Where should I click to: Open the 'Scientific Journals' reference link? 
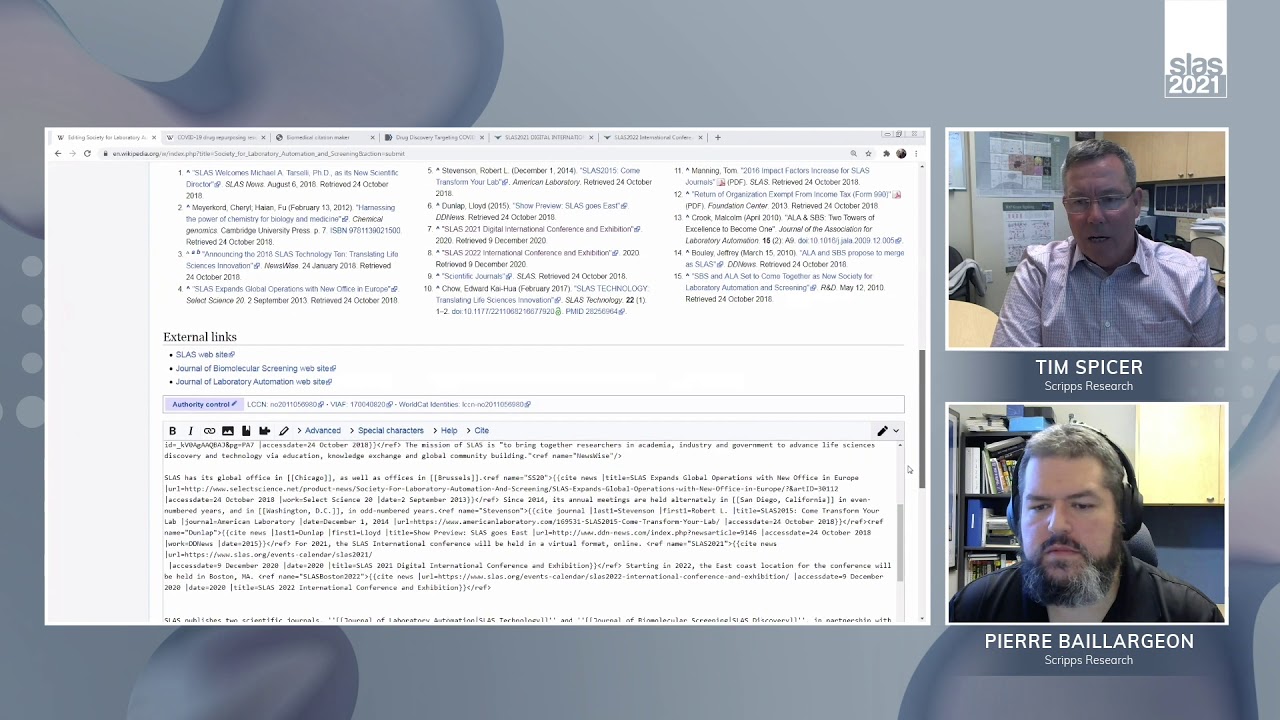[x=473, y=276]
